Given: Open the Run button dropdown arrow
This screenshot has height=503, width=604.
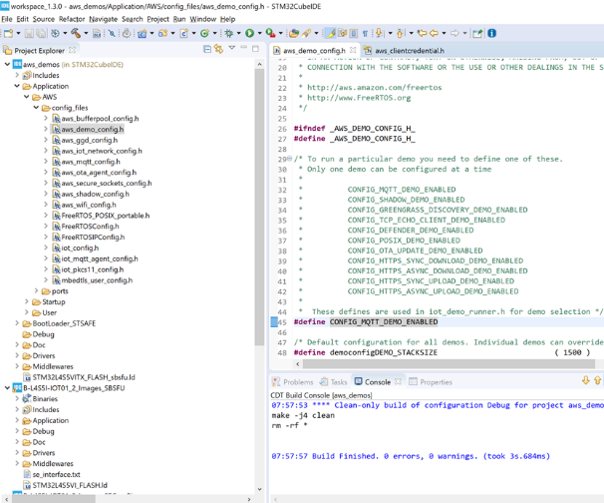Looking at the screenshot, I should 260,34.
